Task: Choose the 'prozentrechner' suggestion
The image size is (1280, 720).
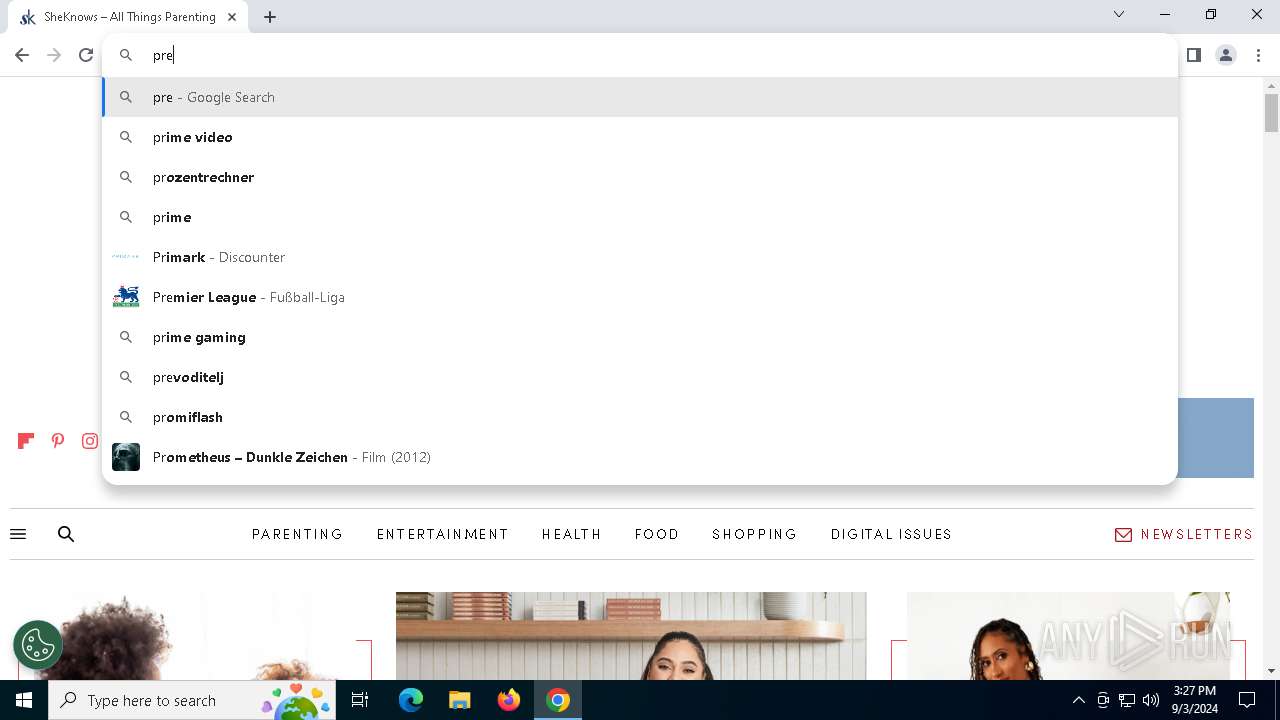Action: [640, 177]
